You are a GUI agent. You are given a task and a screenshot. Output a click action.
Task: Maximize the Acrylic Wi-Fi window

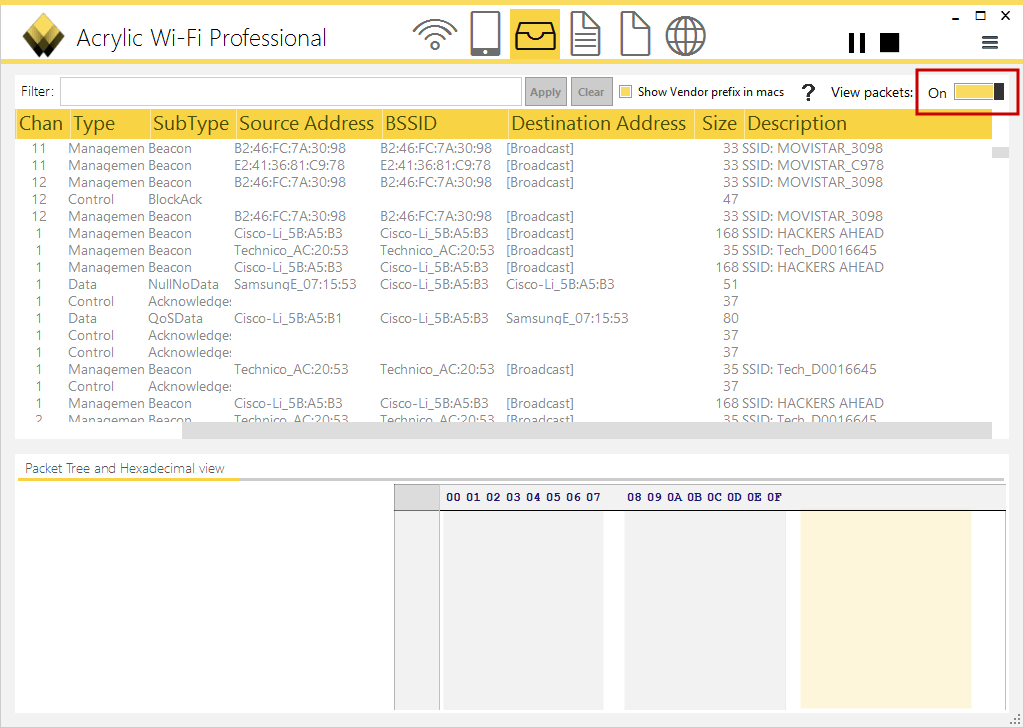[980, 16]
